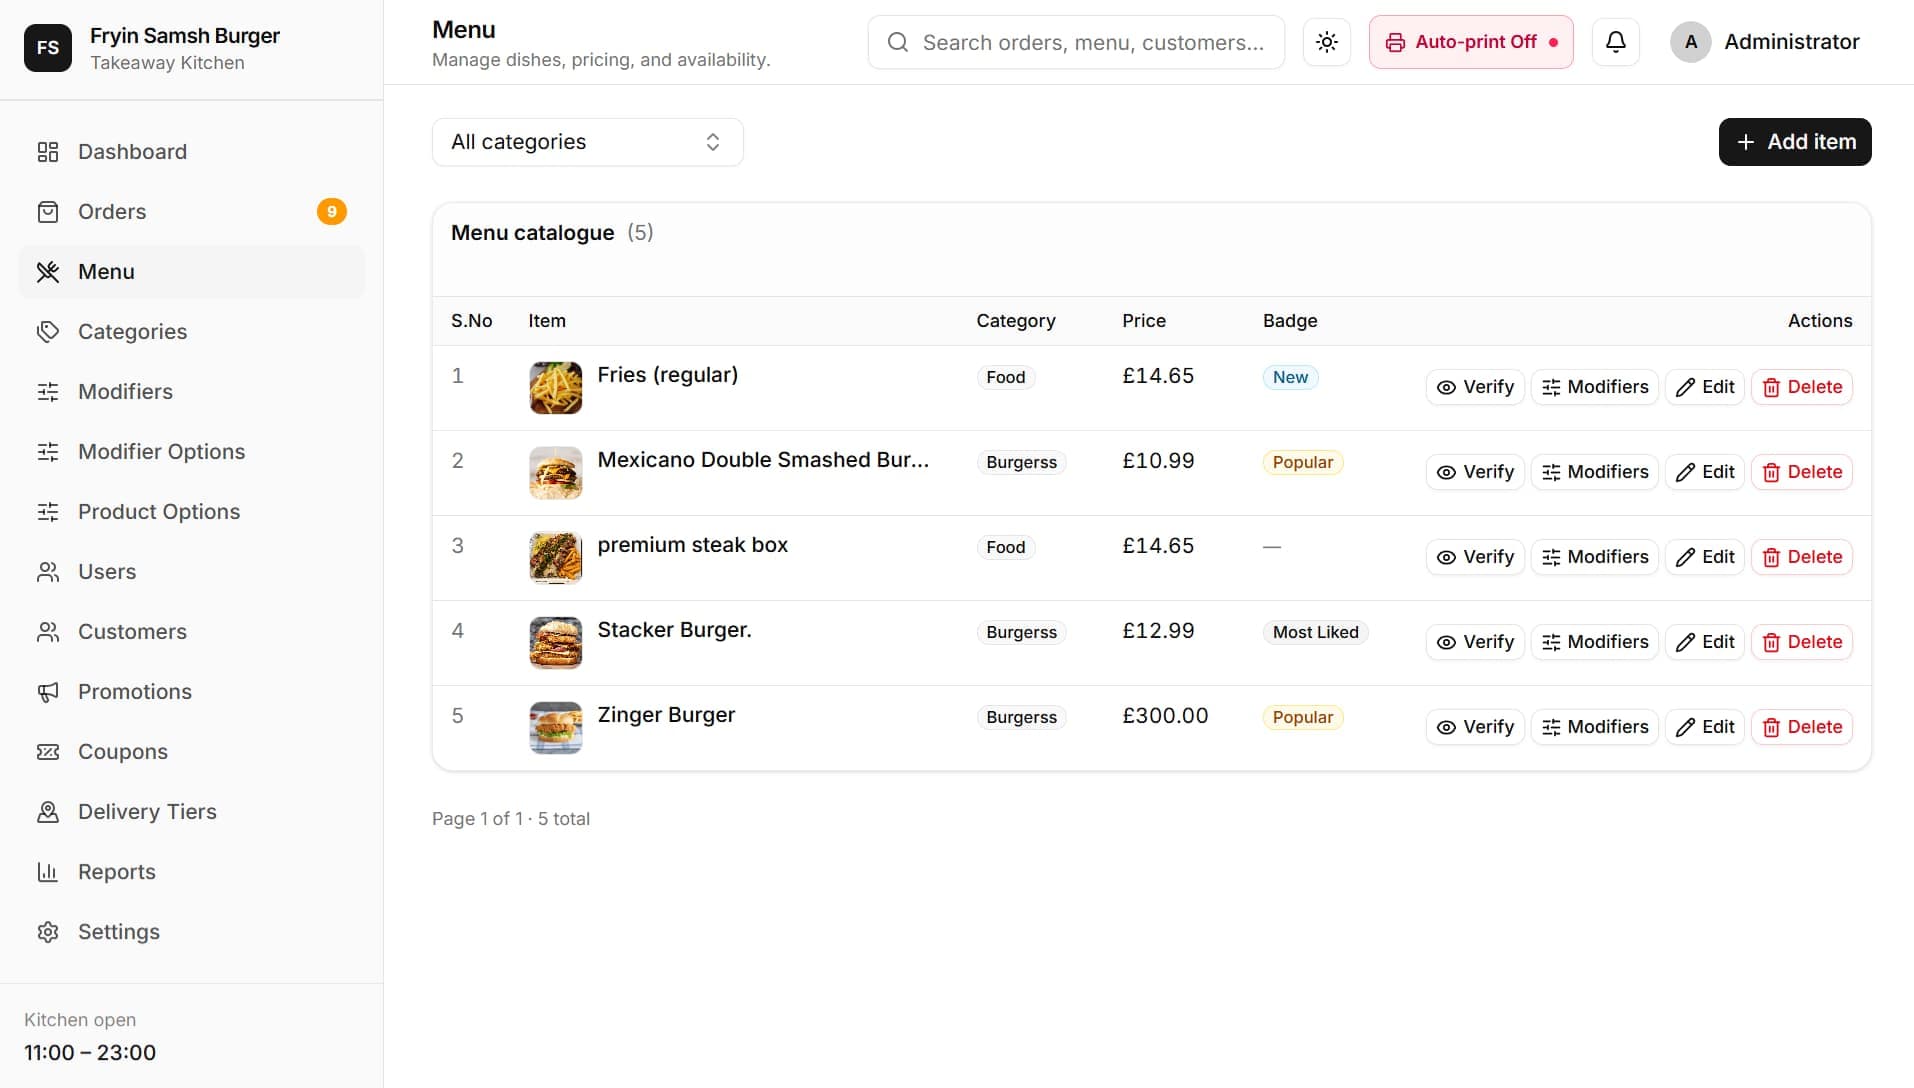Select Menu in sidebar
The width and height of the screenshot is (1914, 1088).
click(x=192, y=272)
